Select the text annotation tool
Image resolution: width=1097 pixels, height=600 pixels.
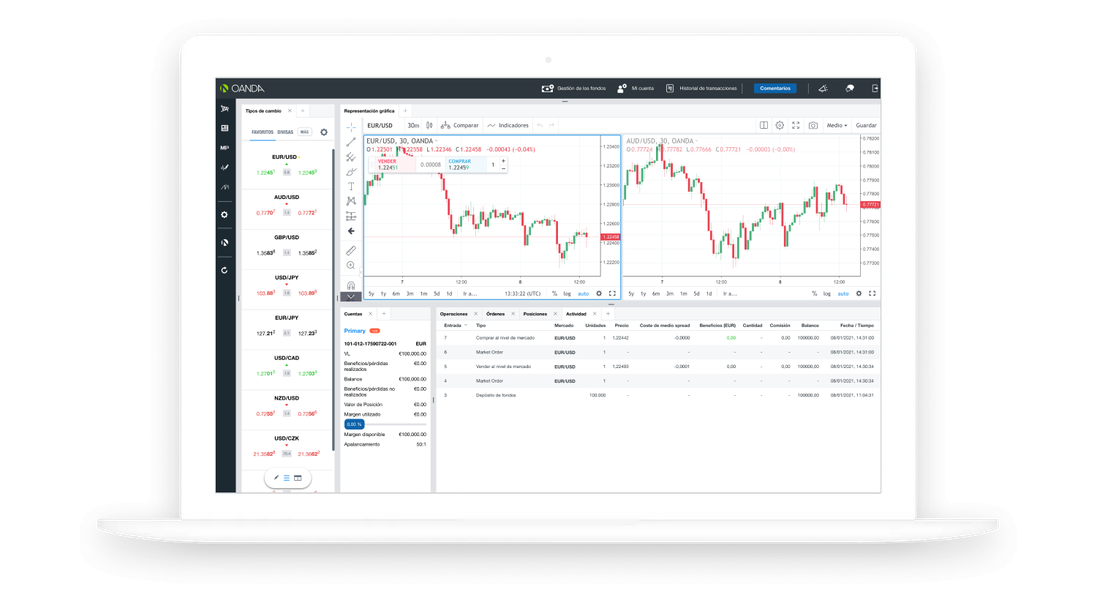[351, 186]
